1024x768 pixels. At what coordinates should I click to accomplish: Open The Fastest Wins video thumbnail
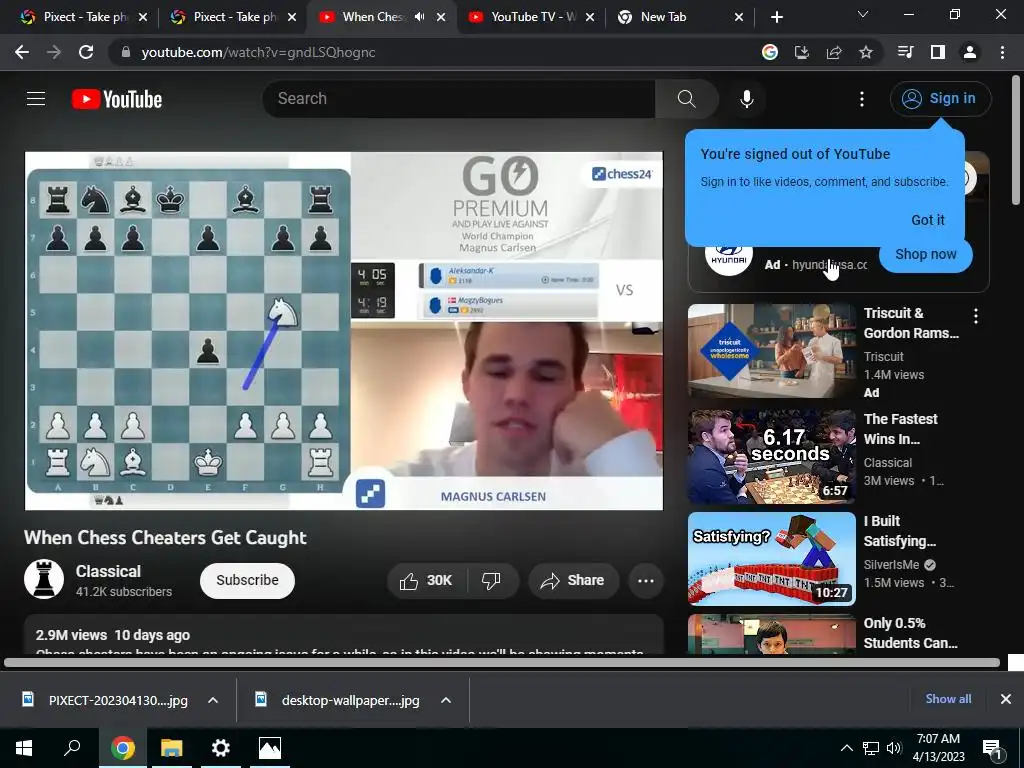[771, 456]
